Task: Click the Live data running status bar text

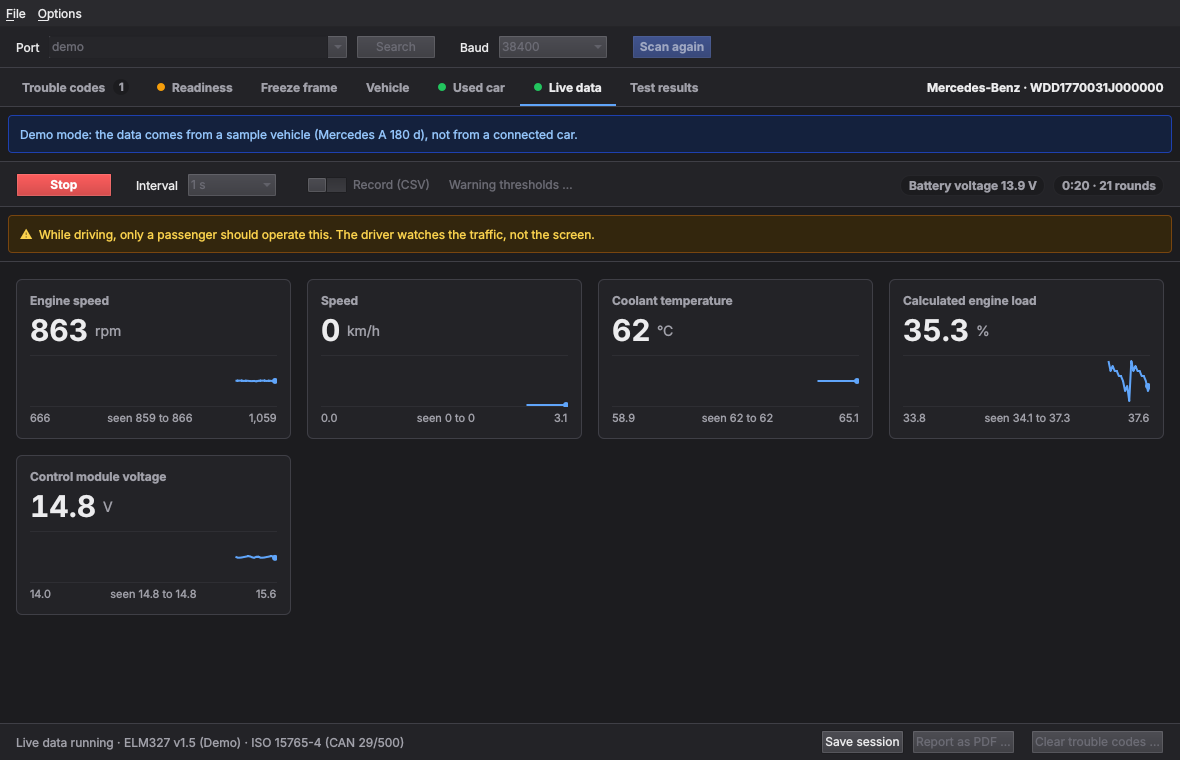Action: click(x=210, y=743)
